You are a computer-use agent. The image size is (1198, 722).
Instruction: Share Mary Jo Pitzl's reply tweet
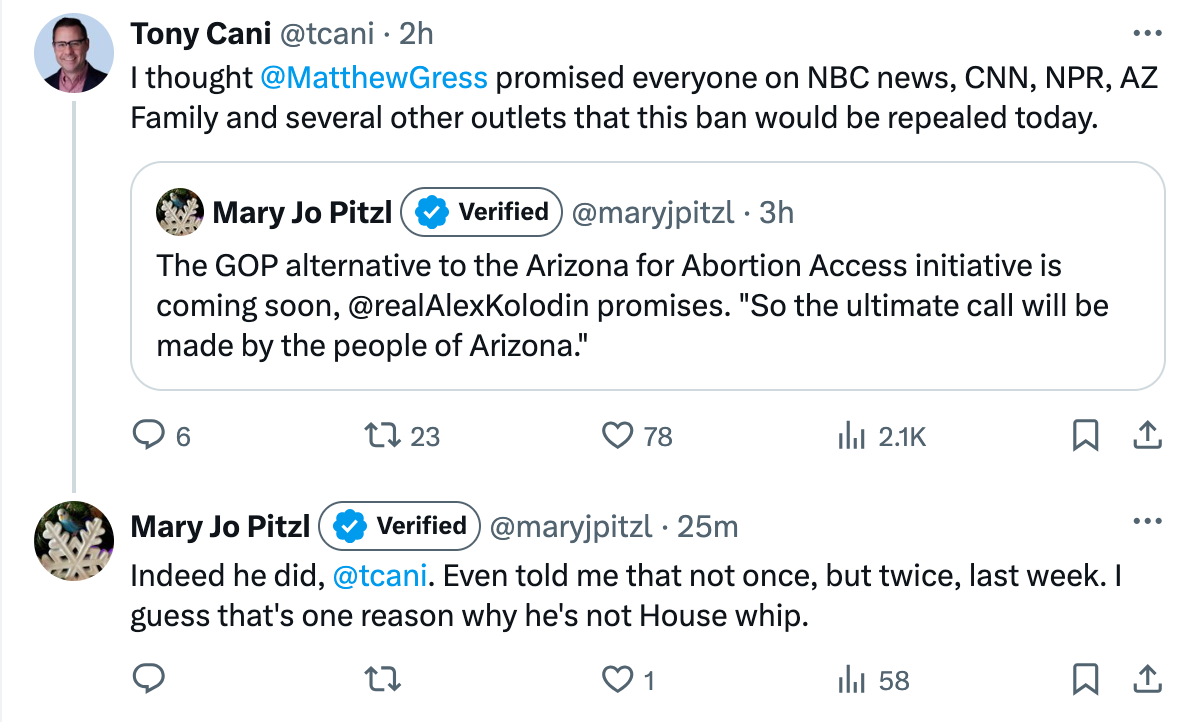tap(1146, 680)
